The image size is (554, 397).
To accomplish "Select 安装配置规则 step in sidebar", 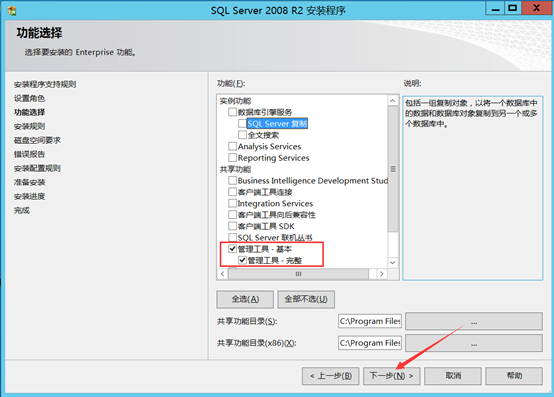I will coord(37,168).
